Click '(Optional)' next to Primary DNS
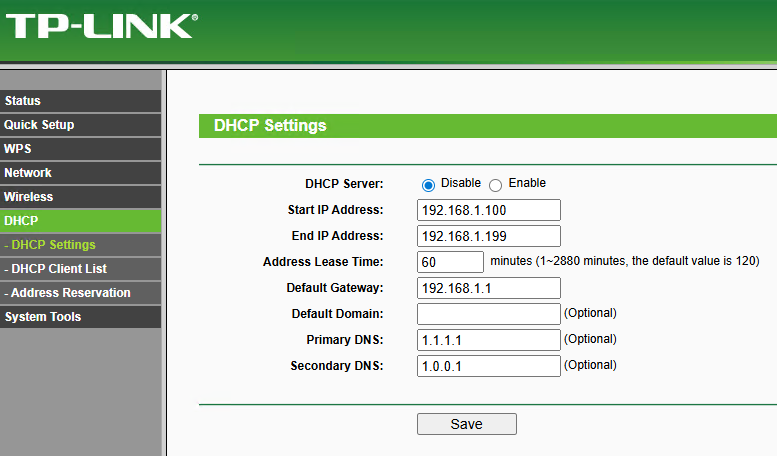This screenshot has height=456, width=777. point(590,339)
